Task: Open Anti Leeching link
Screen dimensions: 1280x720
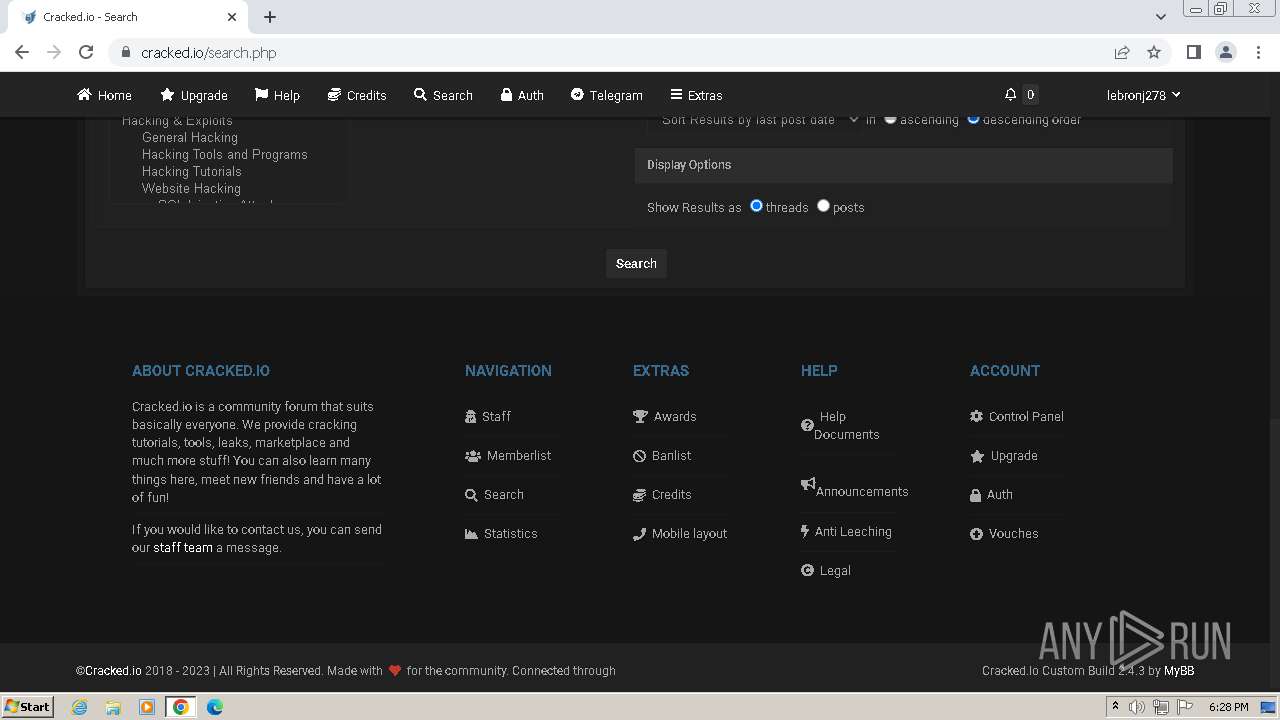Action: (x=853, y=531)
